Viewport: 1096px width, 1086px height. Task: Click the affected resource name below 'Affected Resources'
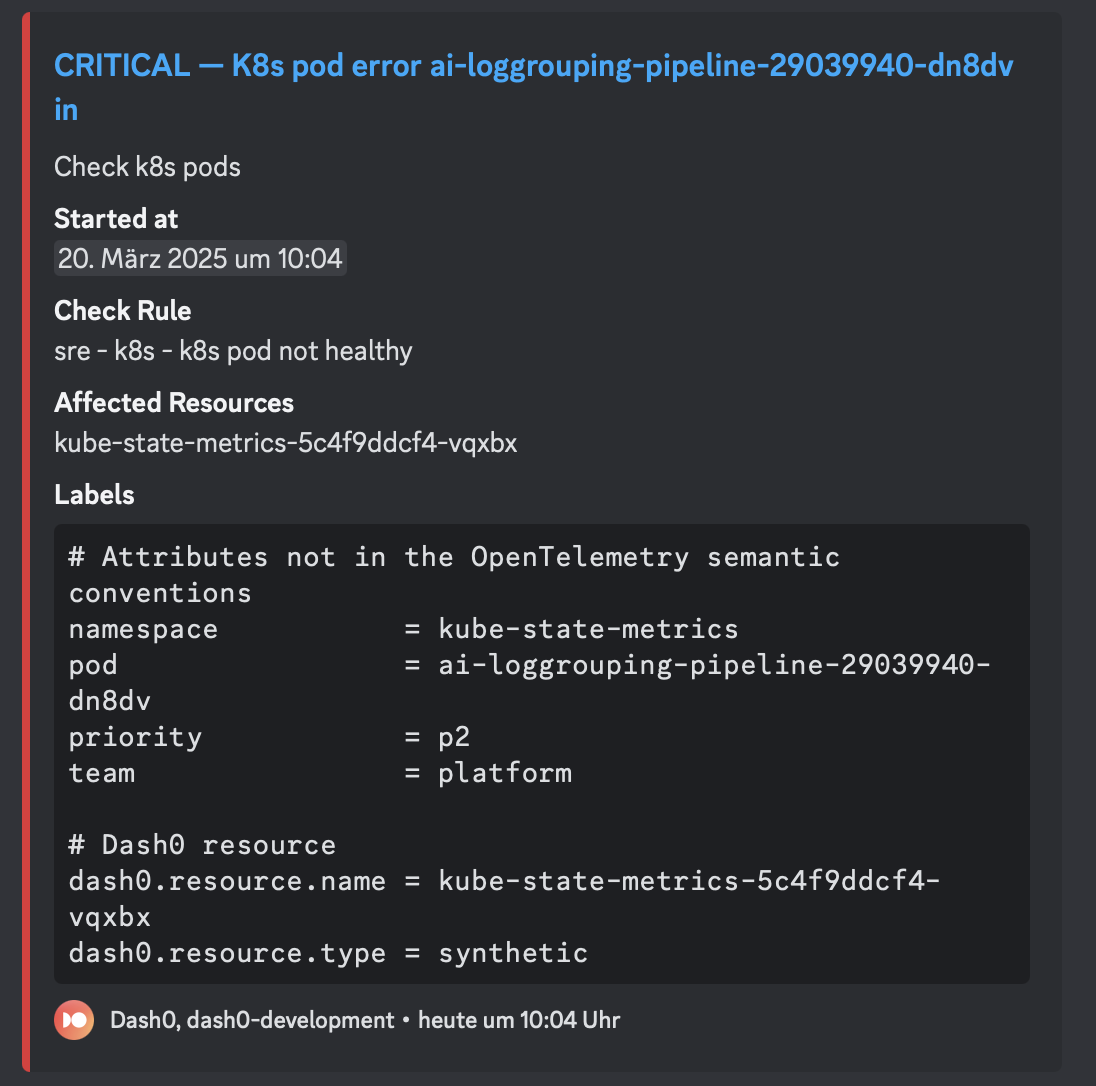(x=285, y=443)
